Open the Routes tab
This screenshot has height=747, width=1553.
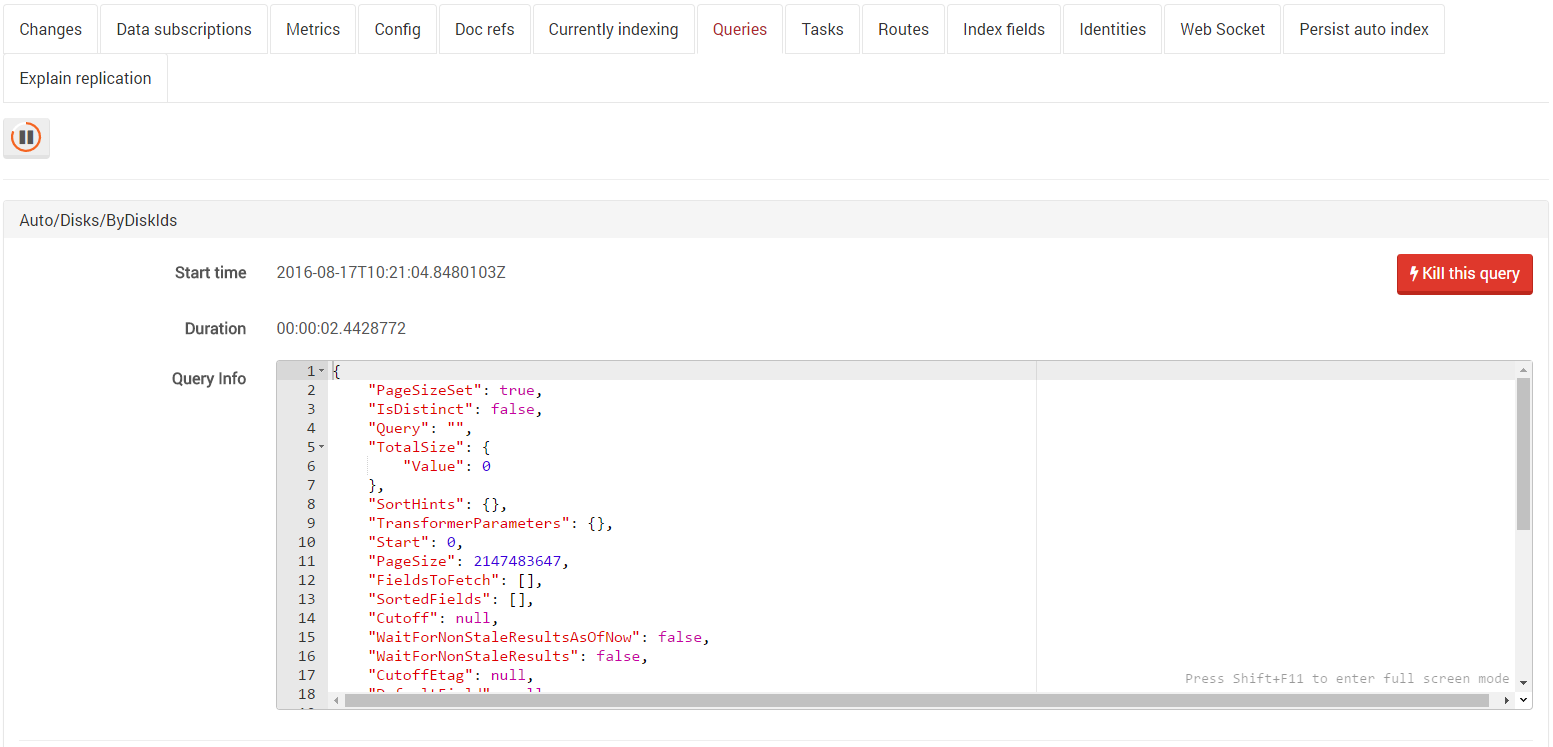click(903, 29)
